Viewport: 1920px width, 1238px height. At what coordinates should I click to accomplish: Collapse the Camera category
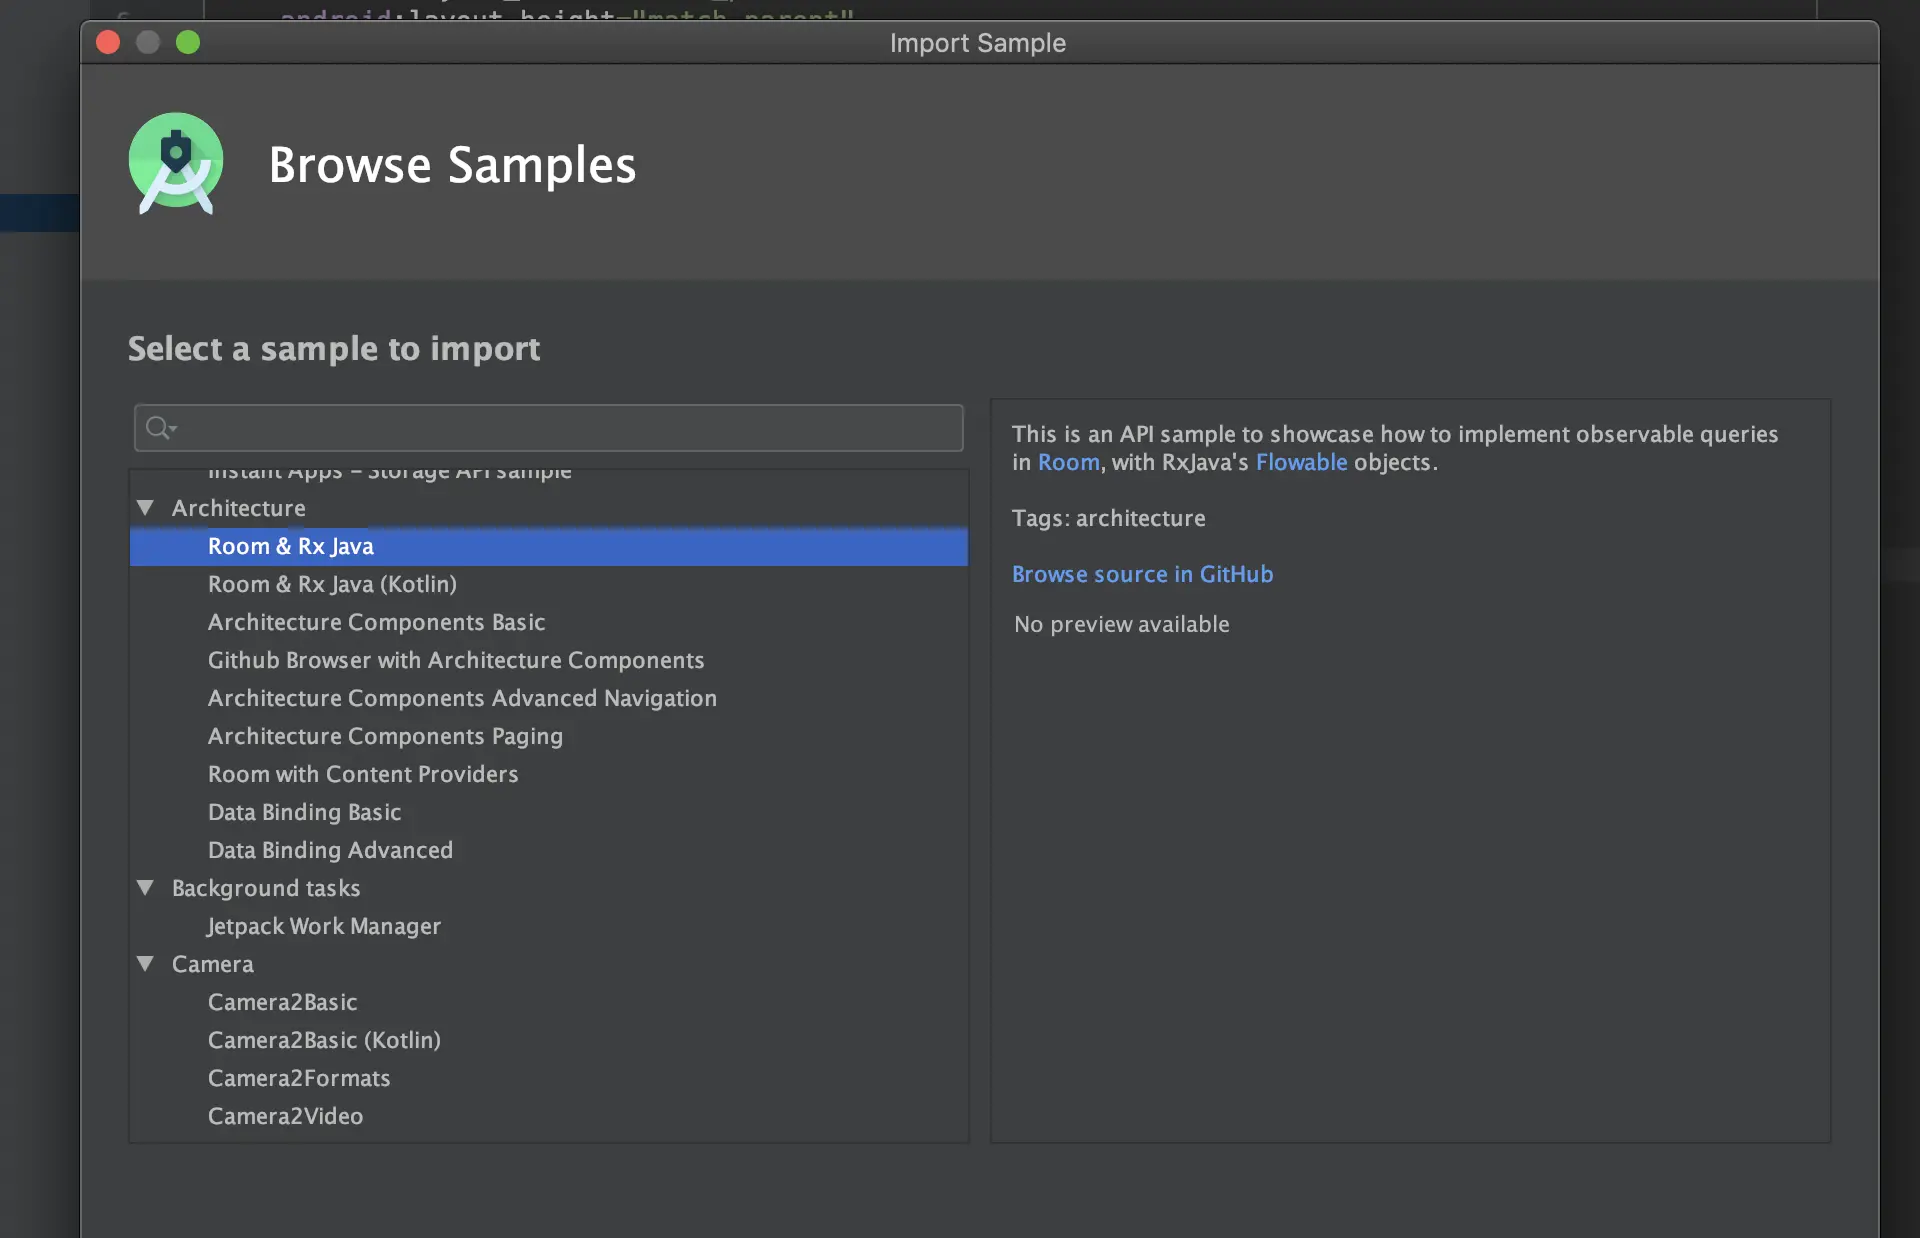[145, 964]
